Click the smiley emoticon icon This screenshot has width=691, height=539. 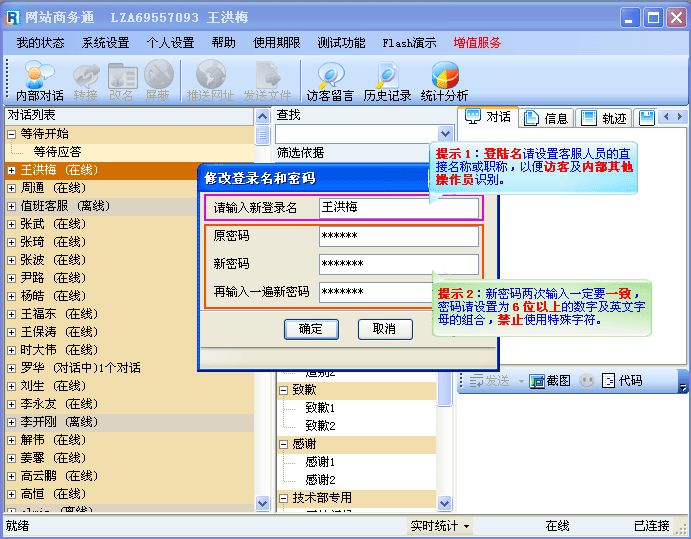[586, 381]
